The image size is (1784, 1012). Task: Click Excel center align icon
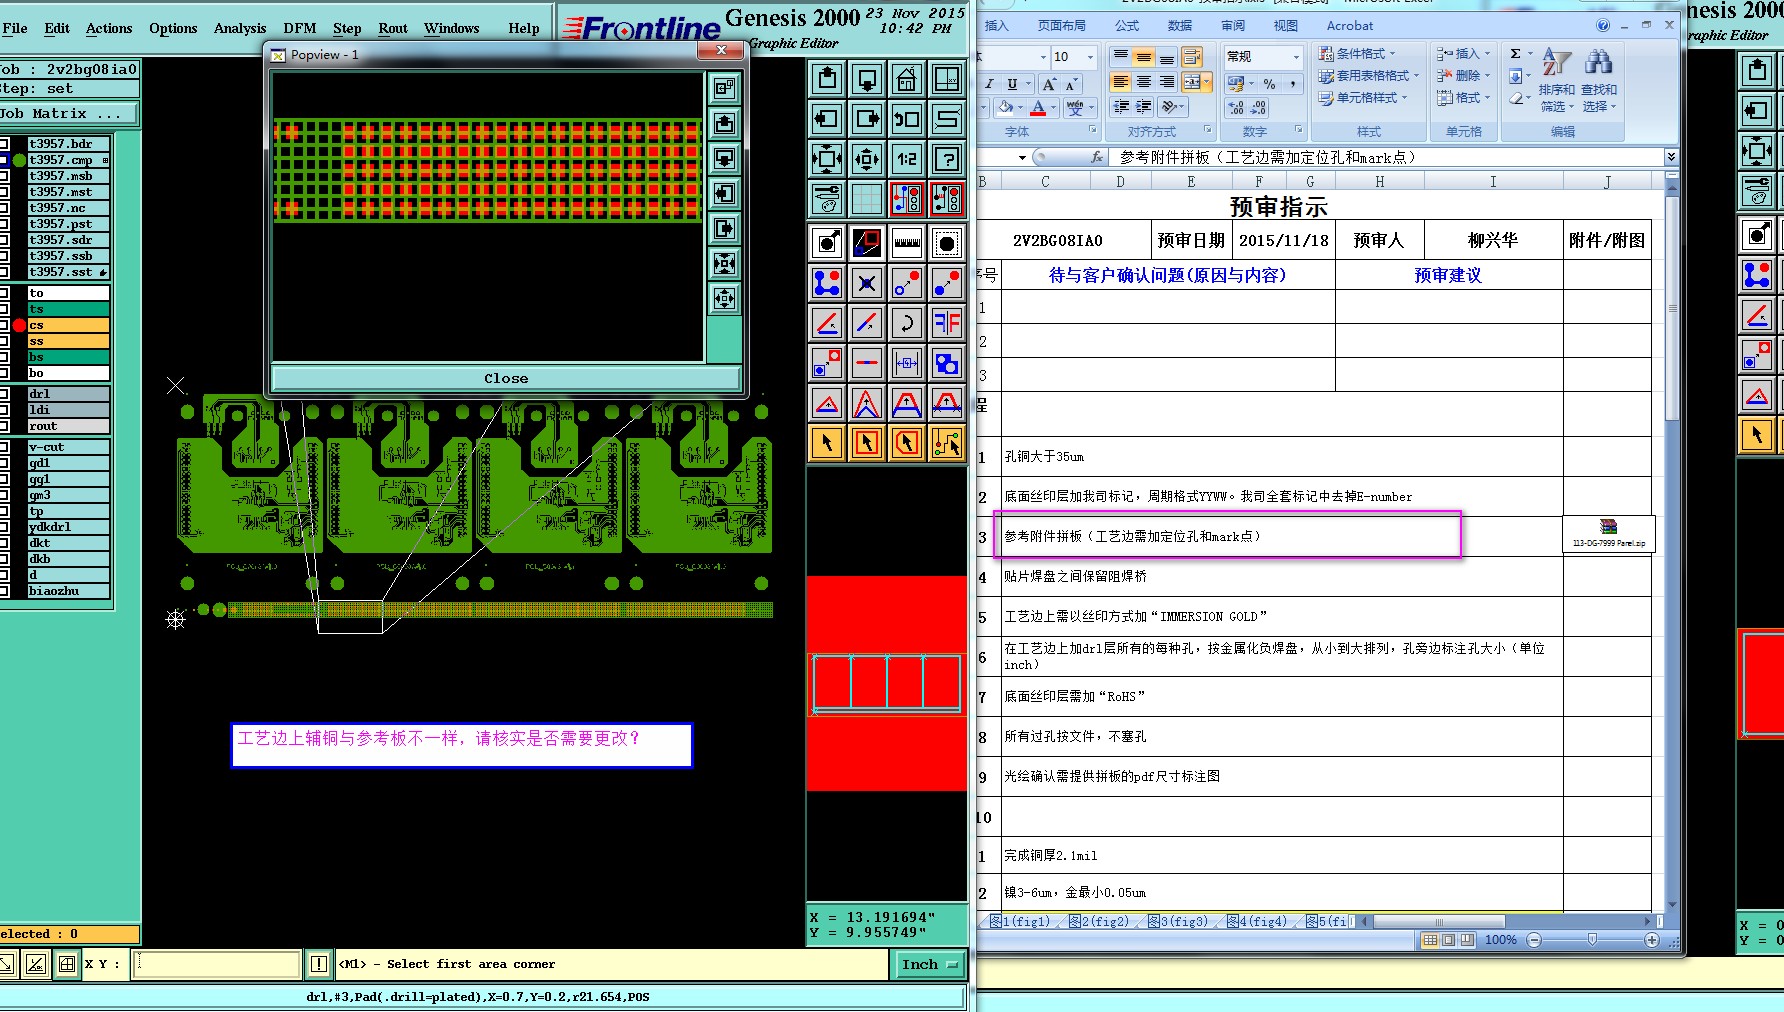pos(1143,82)
